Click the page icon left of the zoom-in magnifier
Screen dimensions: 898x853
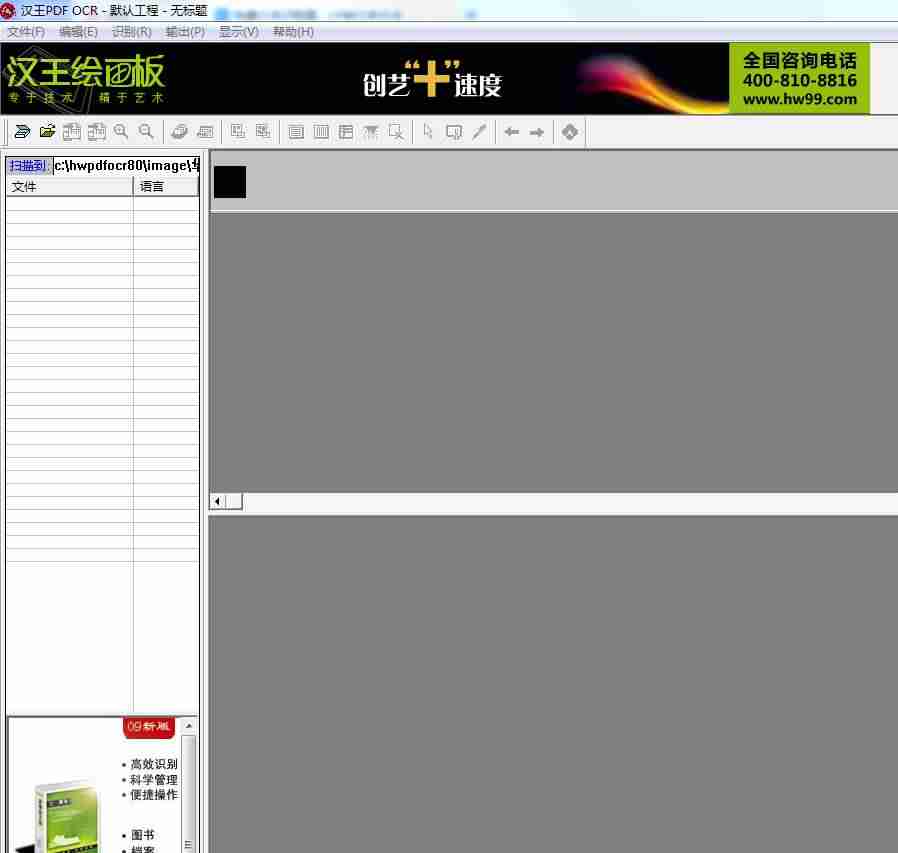pyautogui.click(x=96, y=132)
